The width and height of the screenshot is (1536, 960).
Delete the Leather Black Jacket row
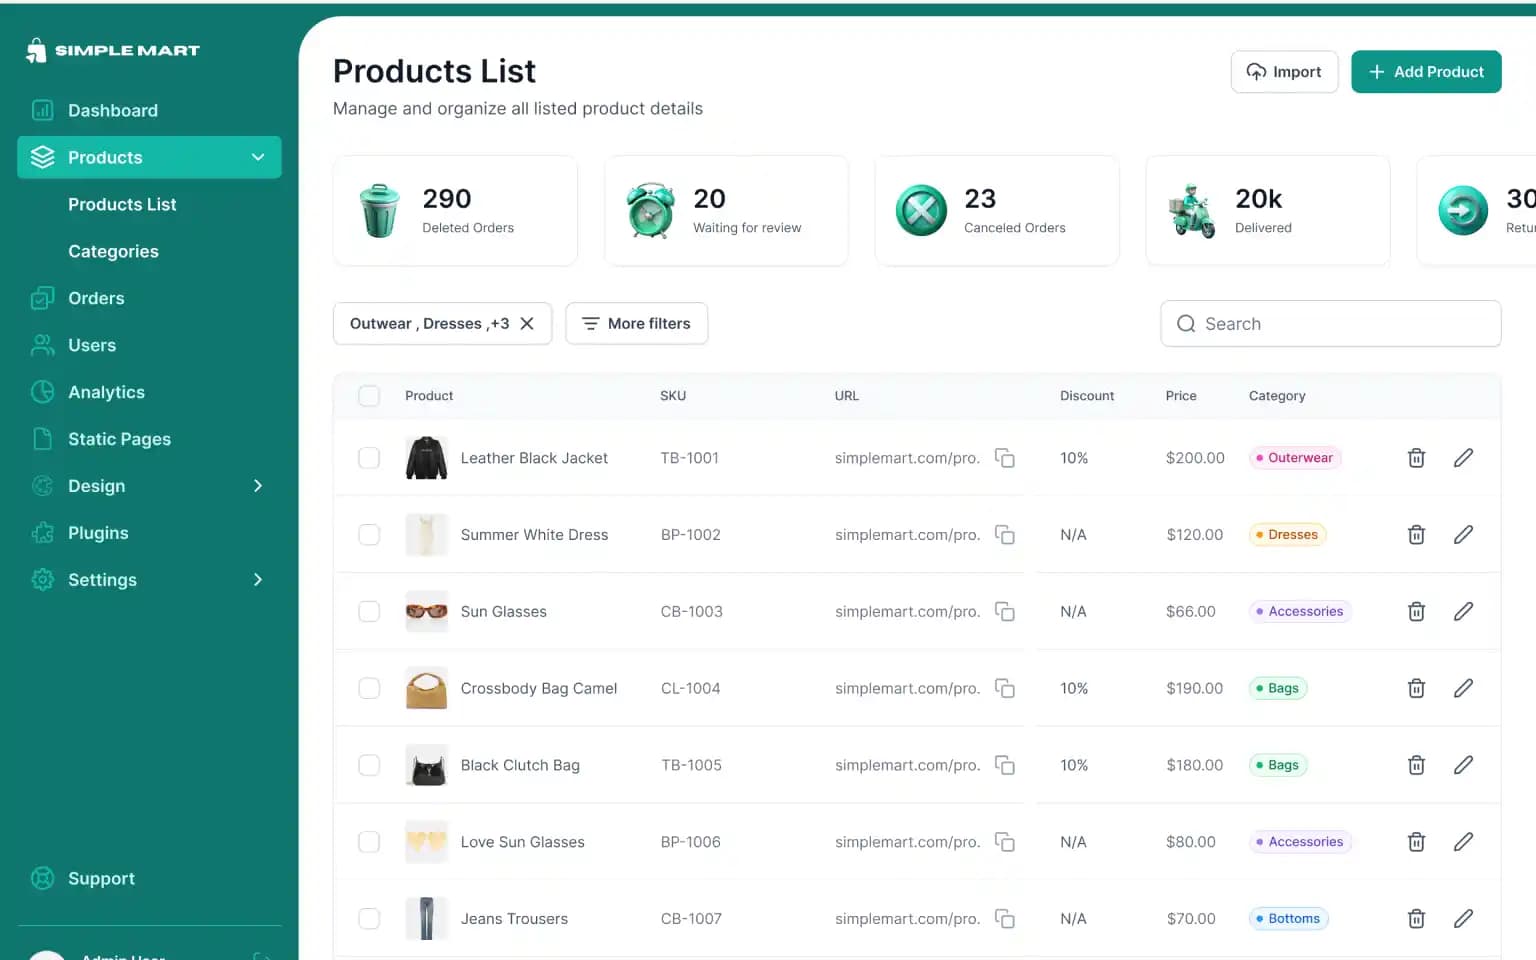[1416, 458]
